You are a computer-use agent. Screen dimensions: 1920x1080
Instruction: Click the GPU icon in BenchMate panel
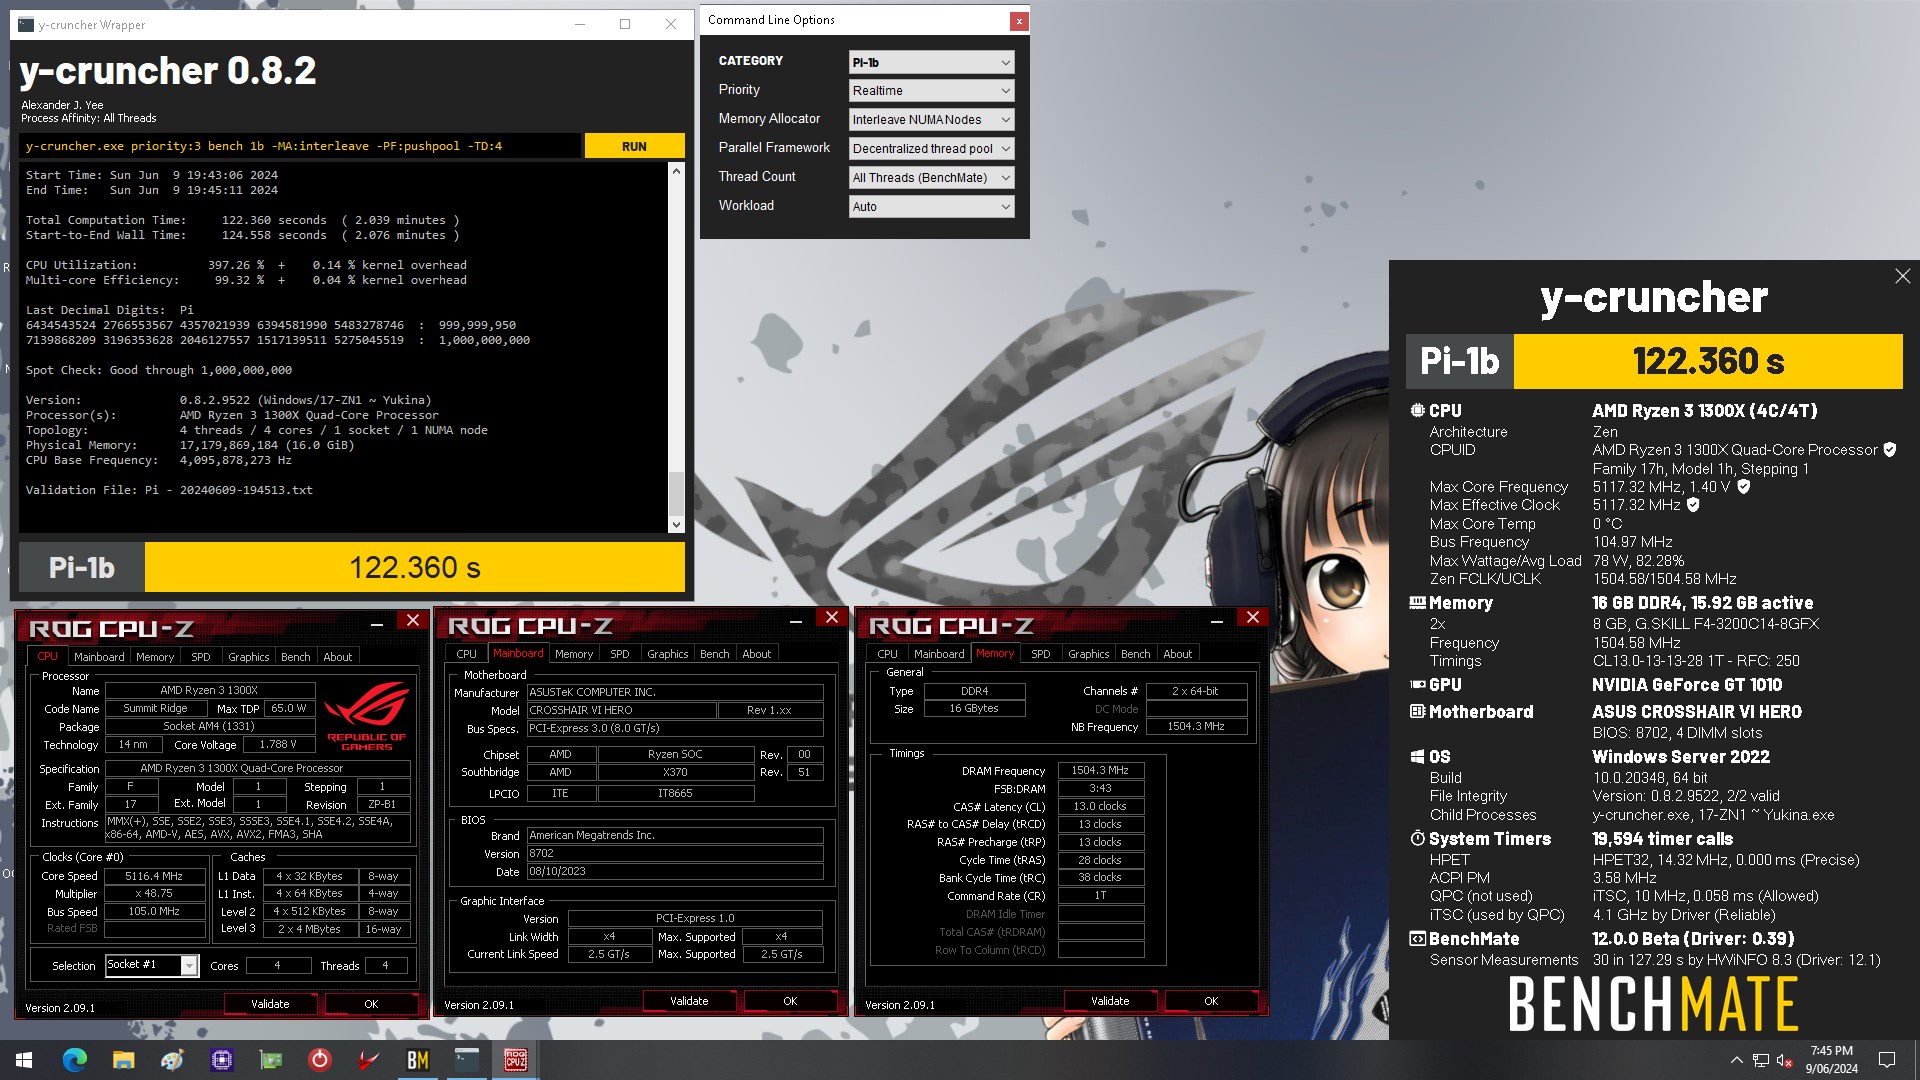1417,685
